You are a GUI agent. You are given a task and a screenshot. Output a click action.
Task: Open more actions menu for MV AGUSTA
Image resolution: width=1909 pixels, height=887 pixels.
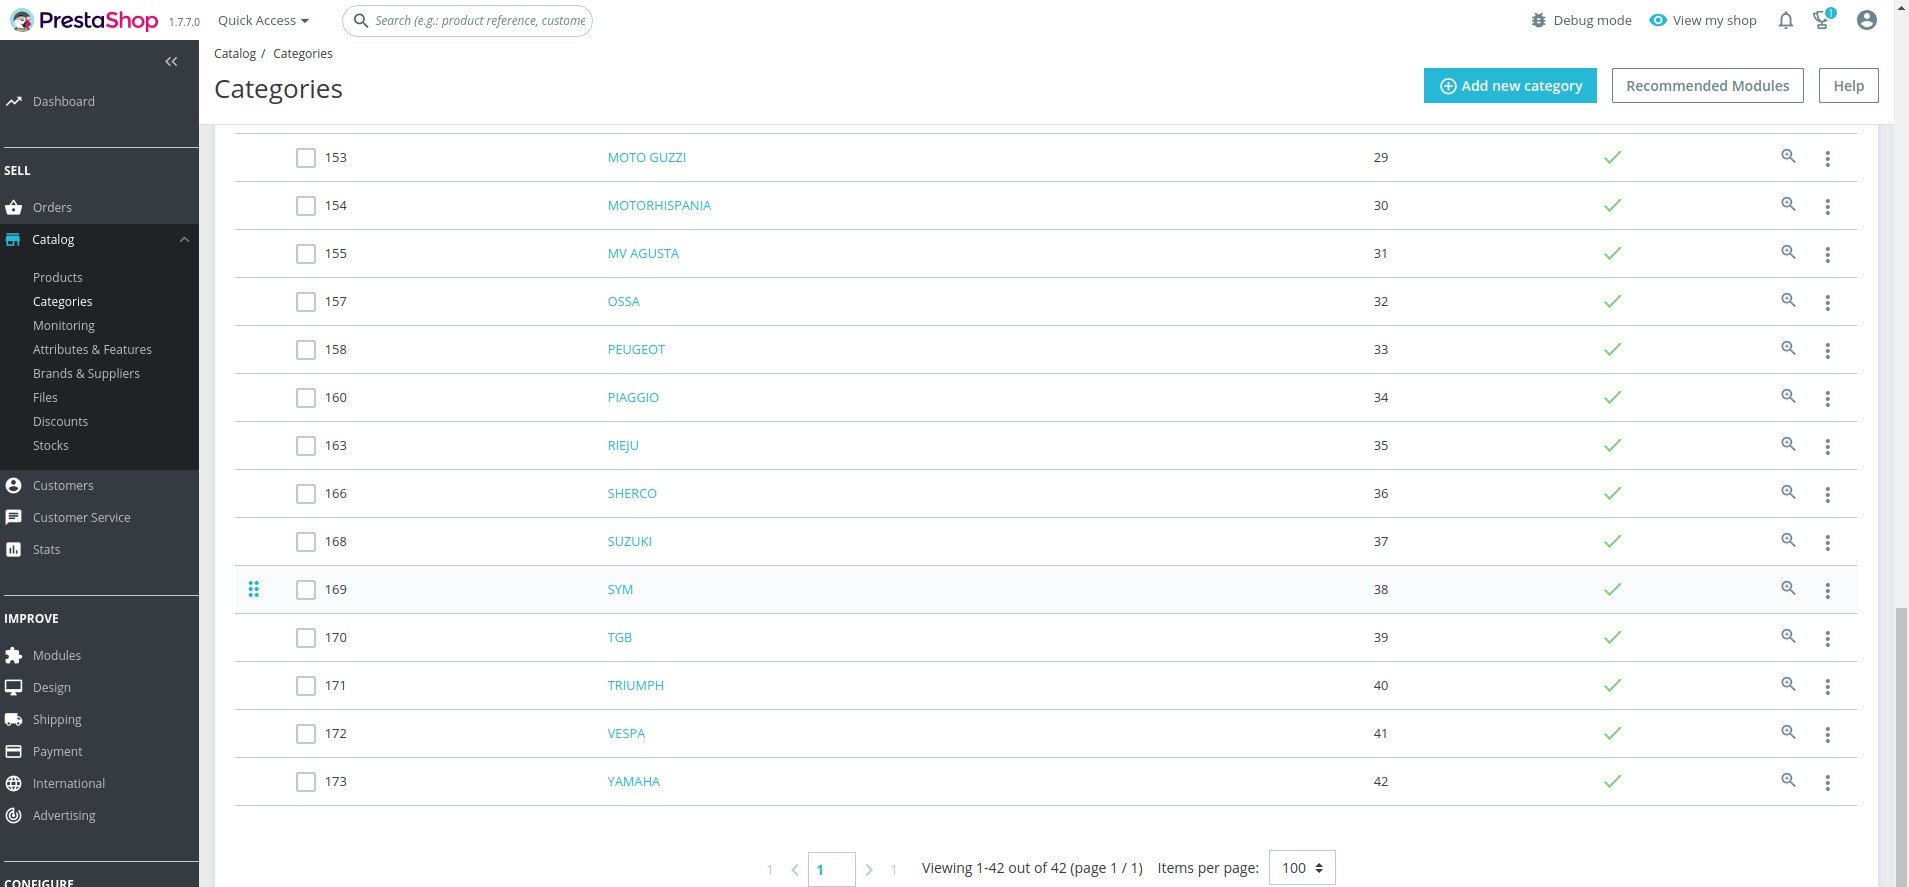(x=1827, y=254)
